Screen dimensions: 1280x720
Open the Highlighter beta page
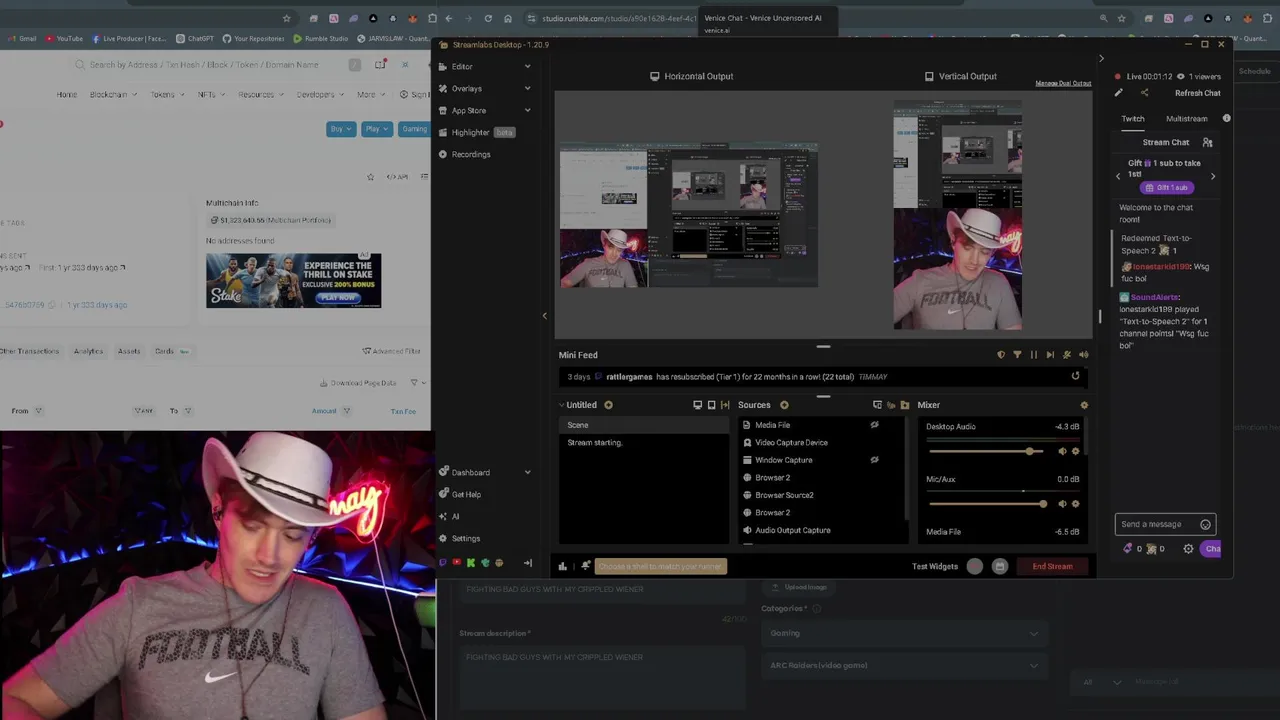pos(476,133)
